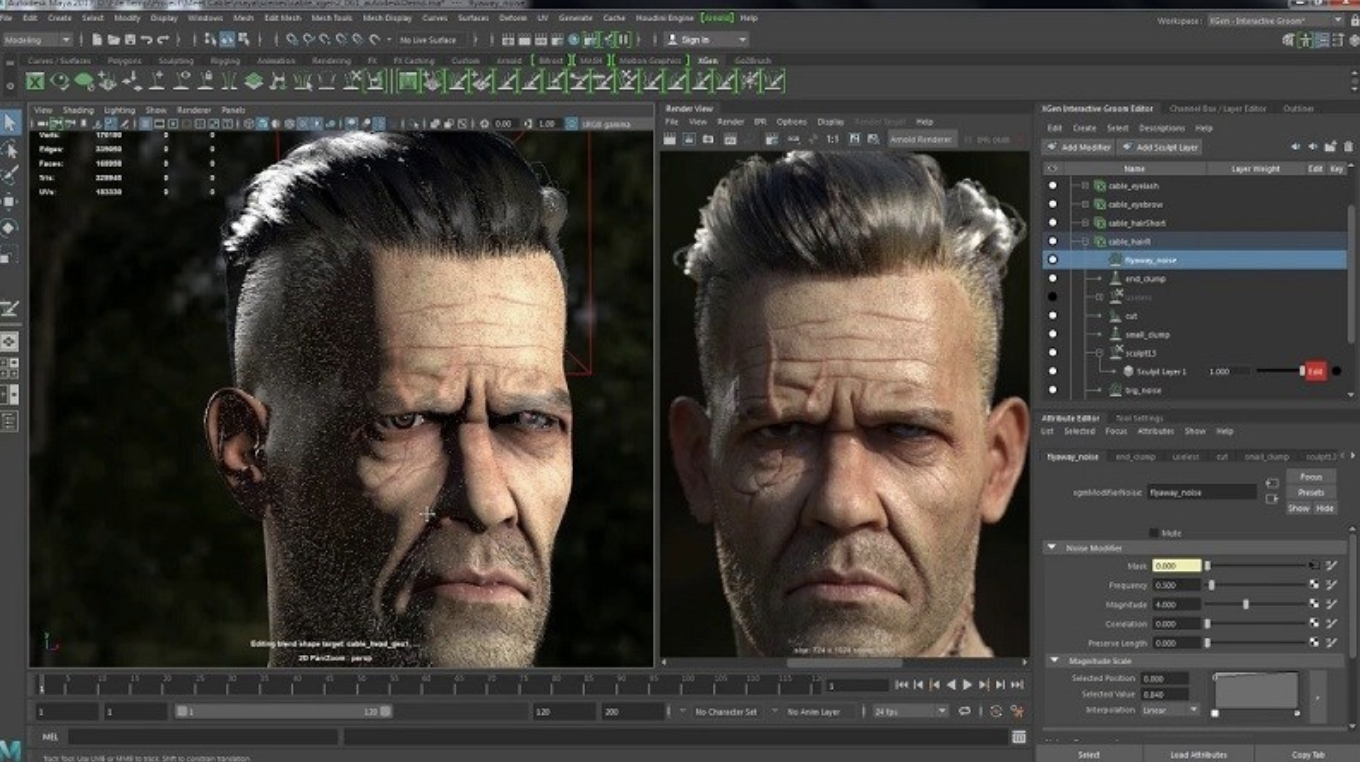The image size is (1360, 762).
Task: Click the green layered plane shelf icon
Action: click(253, 81)
